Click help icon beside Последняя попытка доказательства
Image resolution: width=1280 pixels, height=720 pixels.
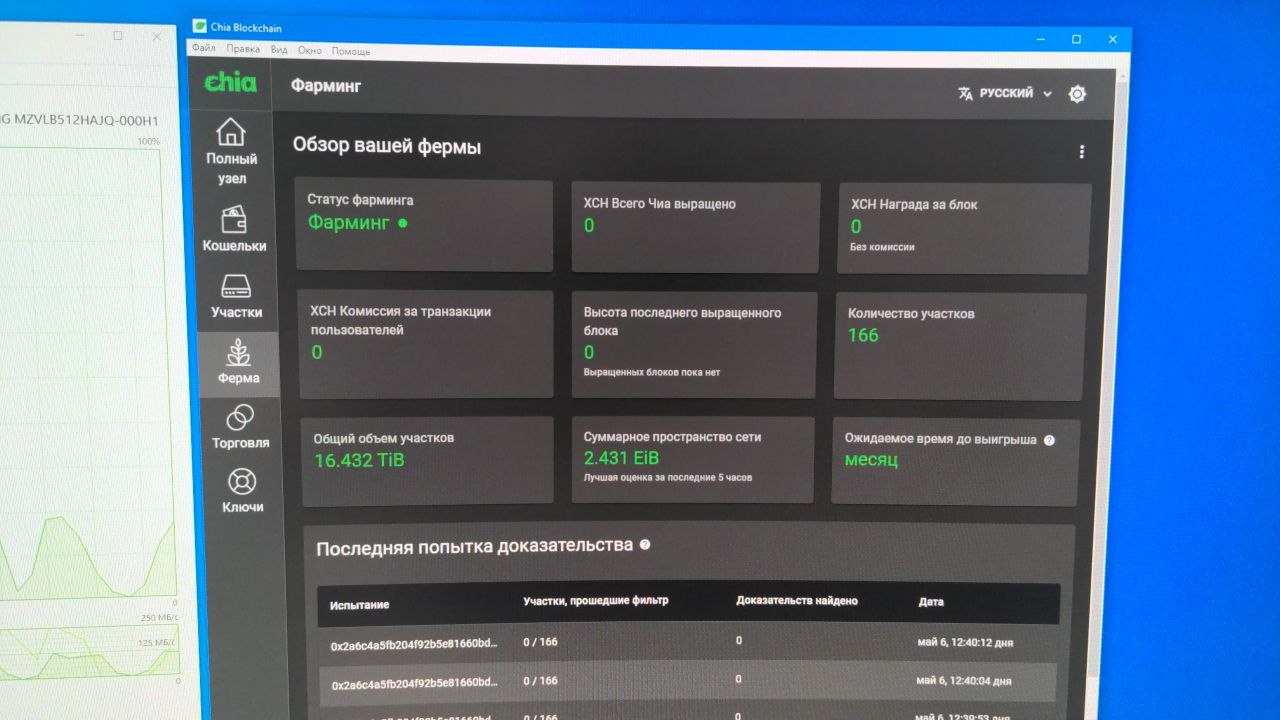pyautogui.click(x=645, y=545)
